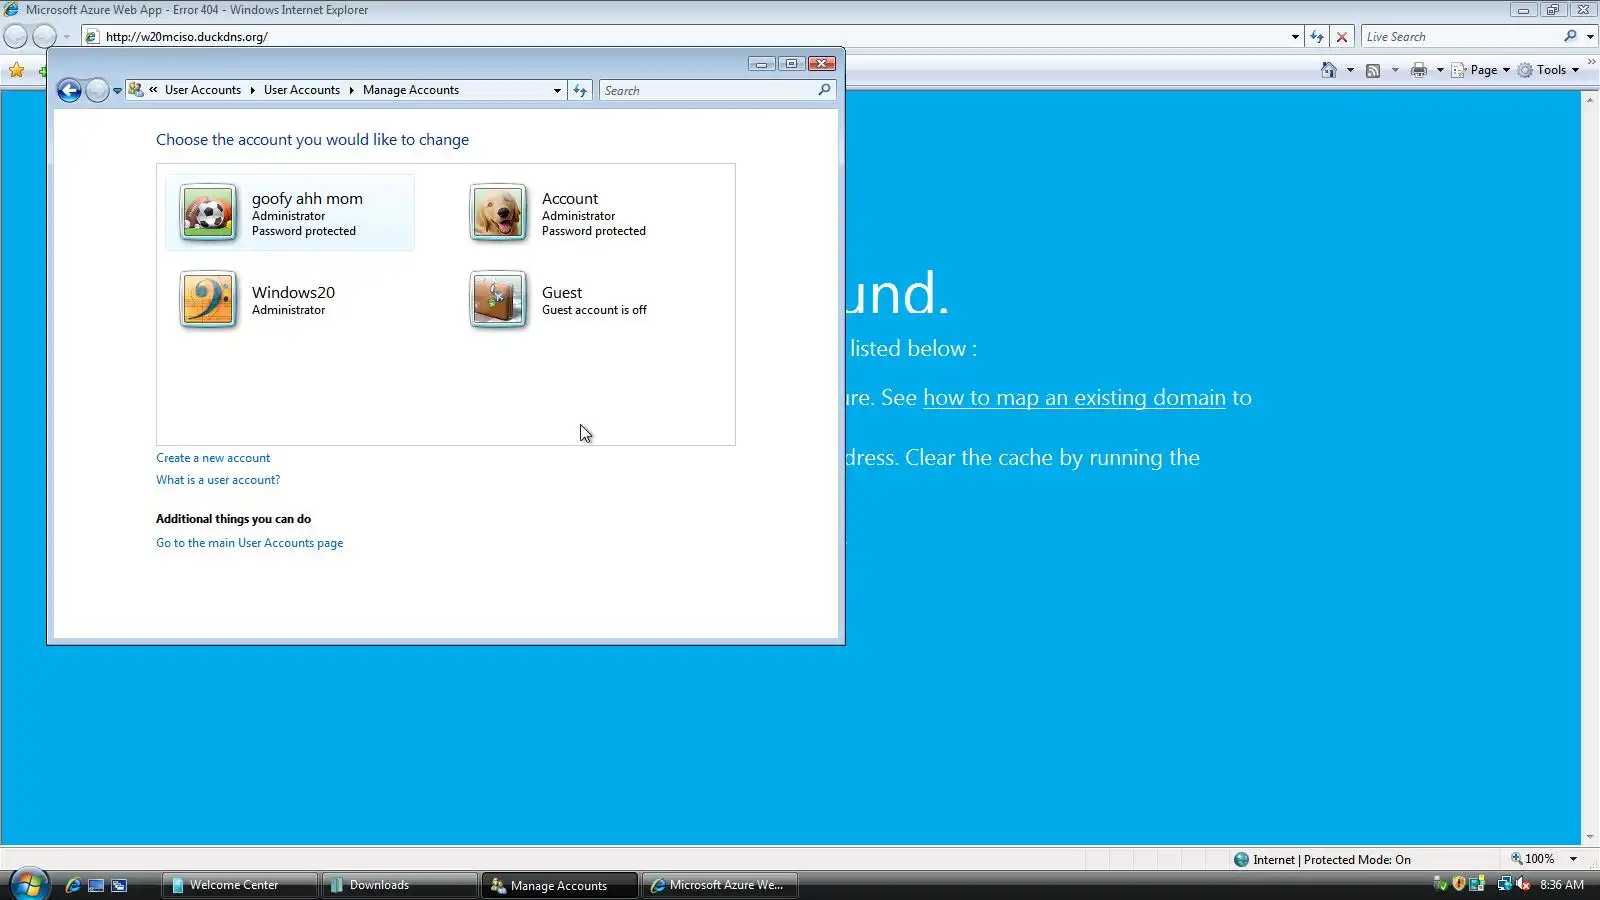Open the Windows Security alert shield icon

1459,884
